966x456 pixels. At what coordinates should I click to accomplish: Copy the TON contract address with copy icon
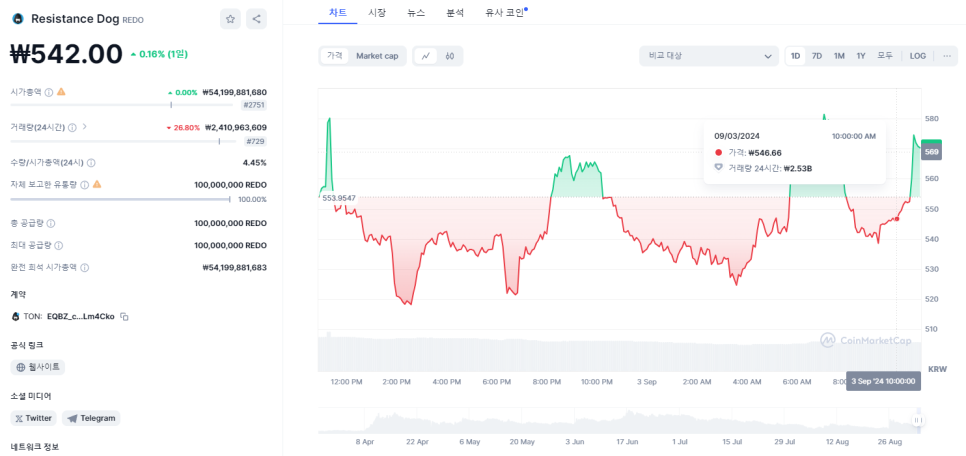pos(124,317)
